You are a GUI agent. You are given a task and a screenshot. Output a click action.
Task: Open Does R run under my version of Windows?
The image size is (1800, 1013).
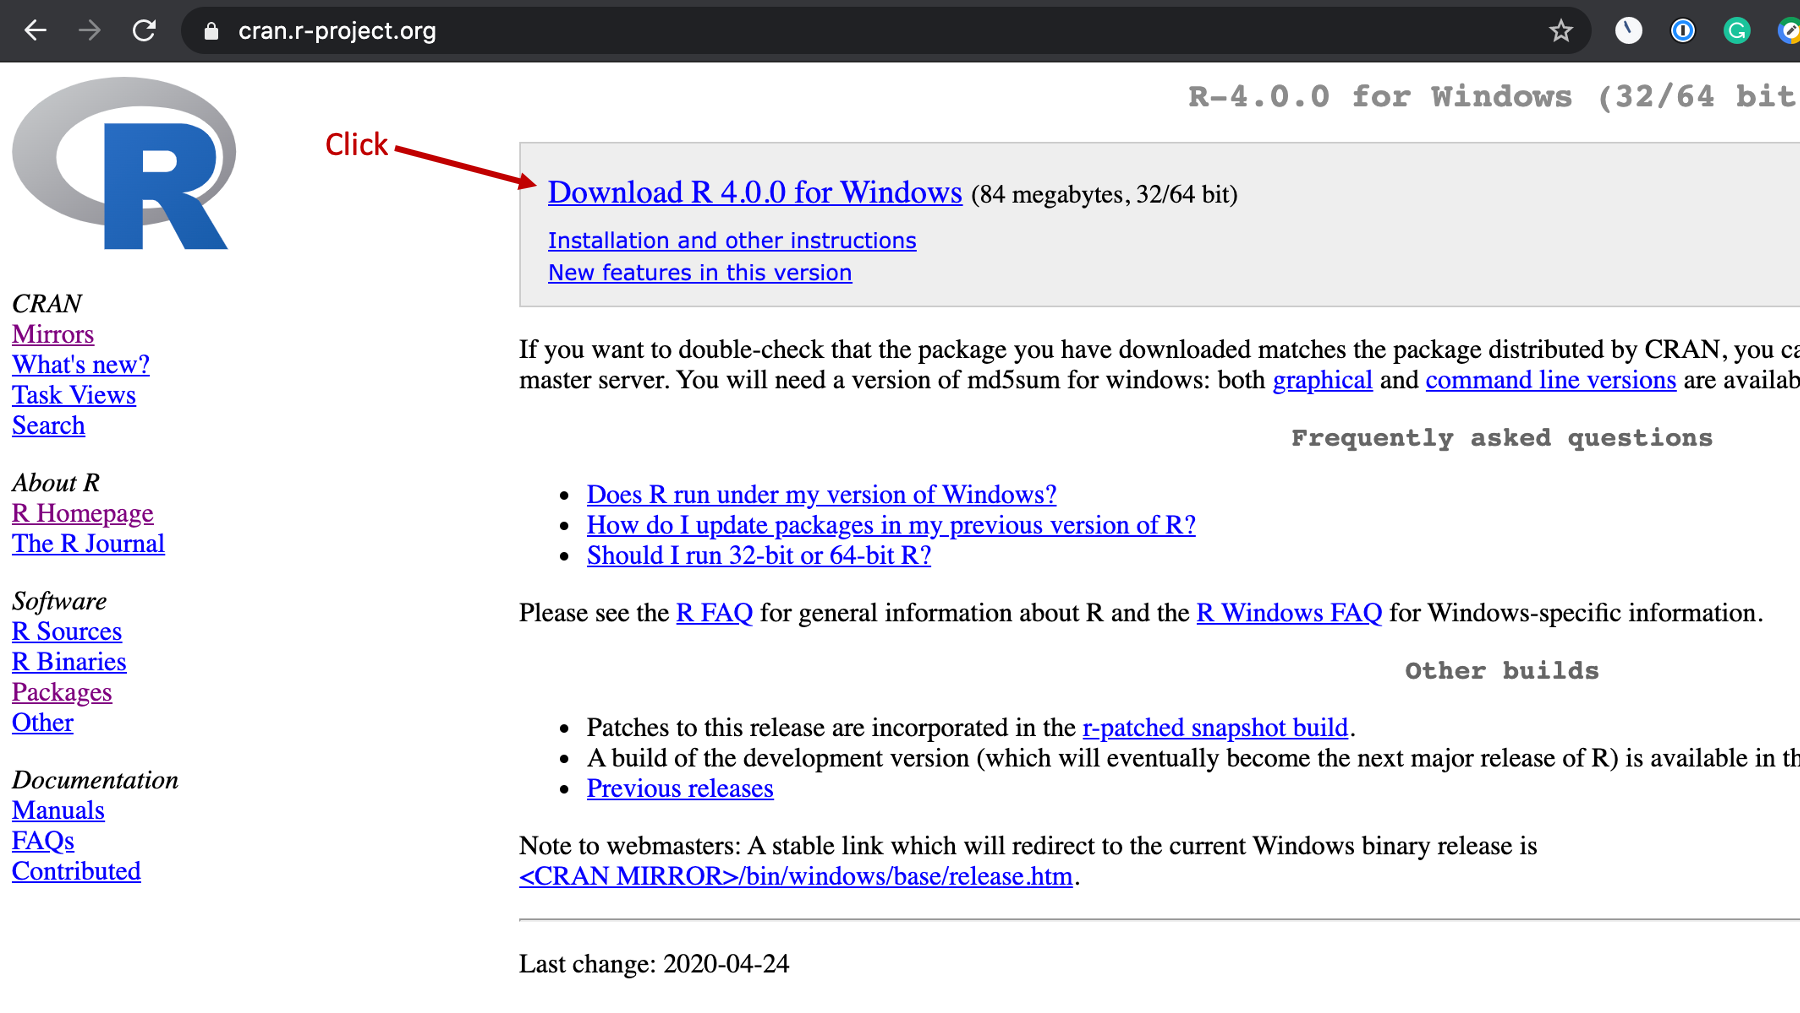[821, 494]
